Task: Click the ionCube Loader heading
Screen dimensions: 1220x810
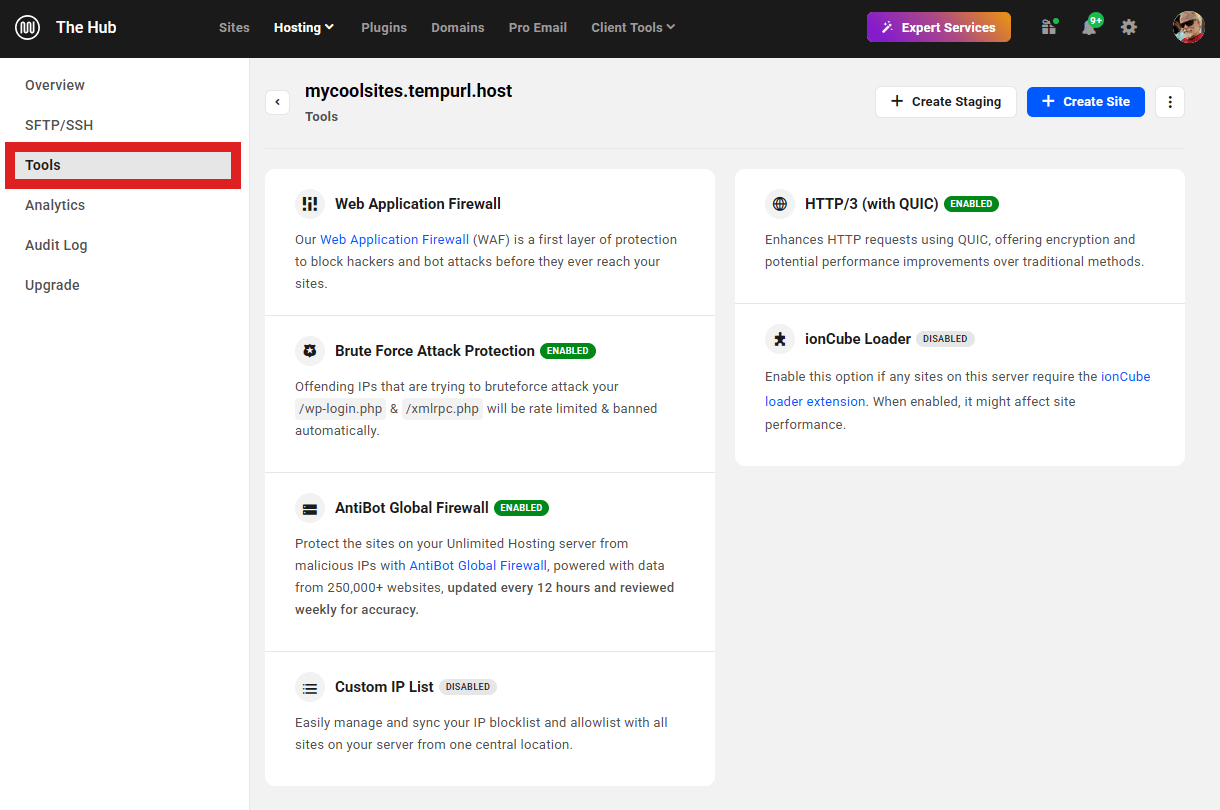Action: (858, 339)
